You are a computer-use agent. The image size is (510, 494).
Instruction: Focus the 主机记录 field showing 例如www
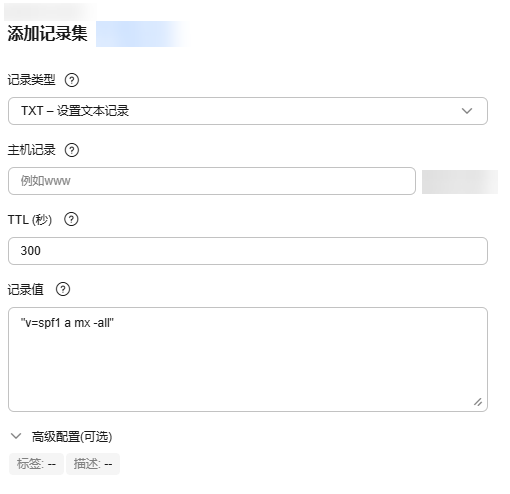pos(212,181)
